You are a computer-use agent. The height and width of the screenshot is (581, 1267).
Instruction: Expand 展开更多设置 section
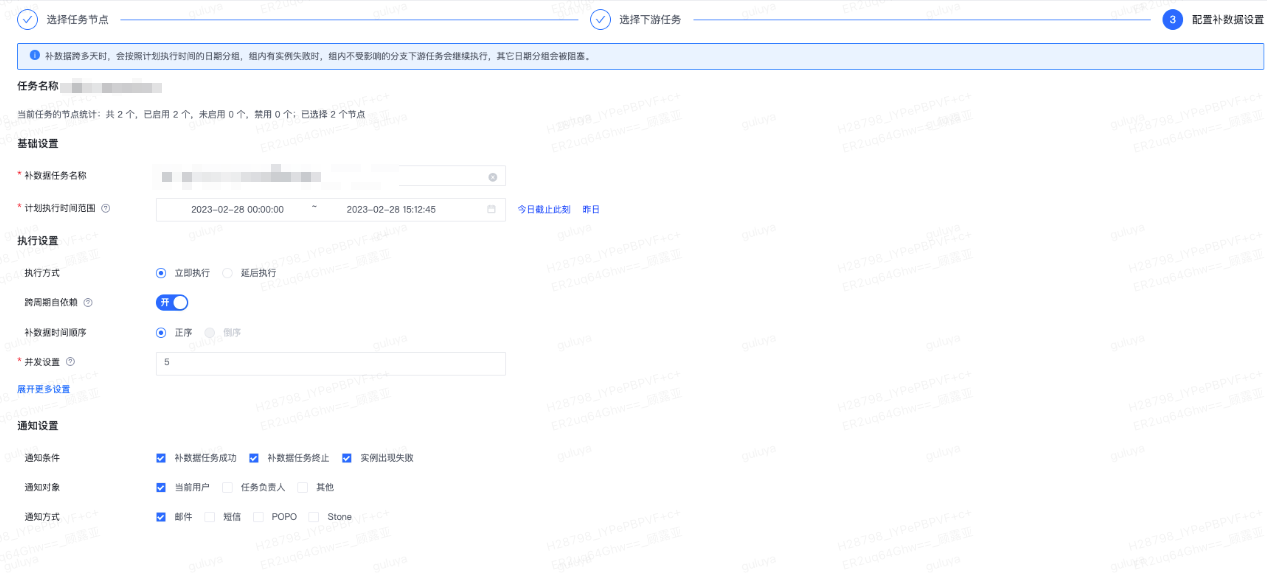pyautogui.click(x=44, y=389)
